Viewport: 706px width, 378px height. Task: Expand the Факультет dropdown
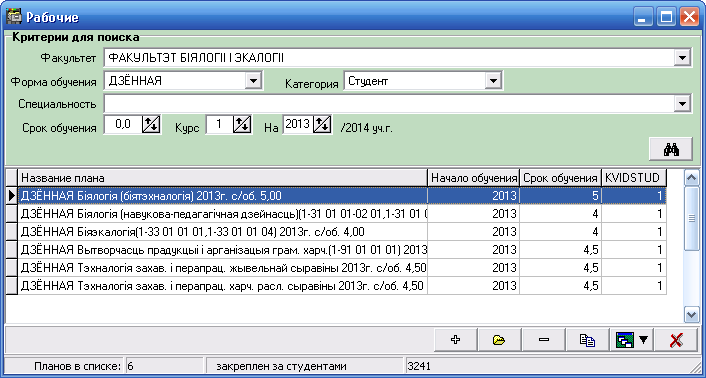click(x=683, y=58)
